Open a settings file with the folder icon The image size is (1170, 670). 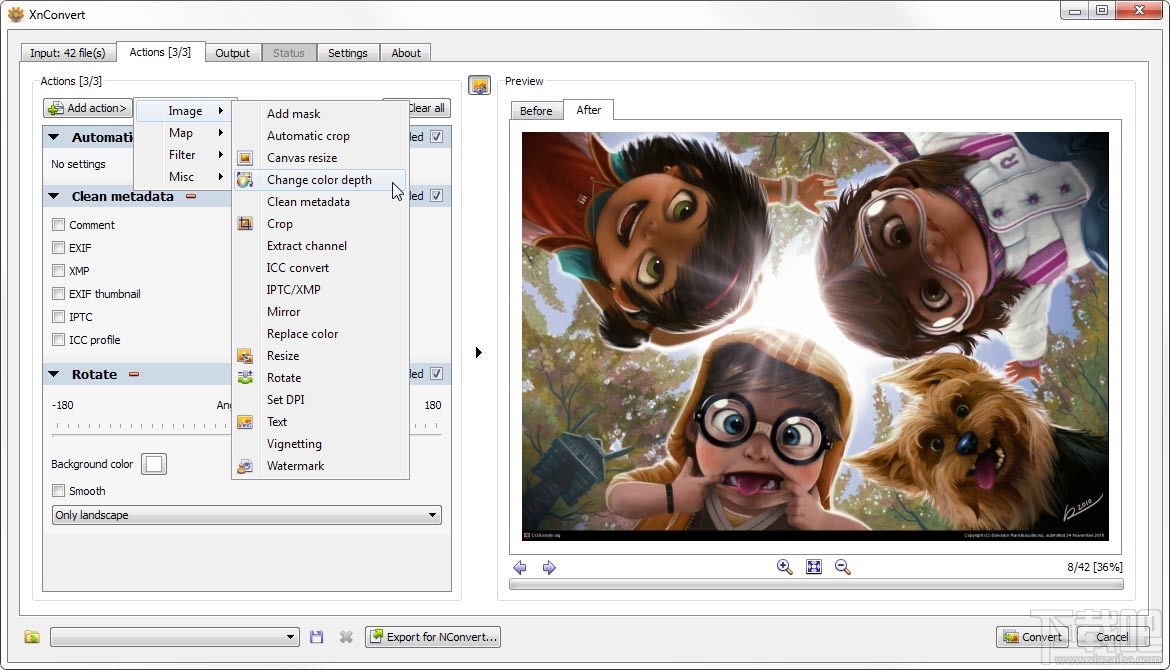(x=31, y=636)
